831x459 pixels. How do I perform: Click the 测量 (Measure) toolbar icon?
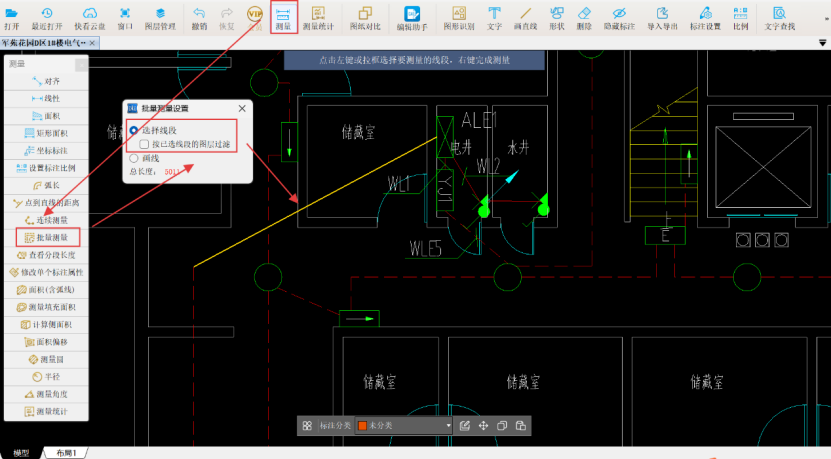(x=284, y=17)
